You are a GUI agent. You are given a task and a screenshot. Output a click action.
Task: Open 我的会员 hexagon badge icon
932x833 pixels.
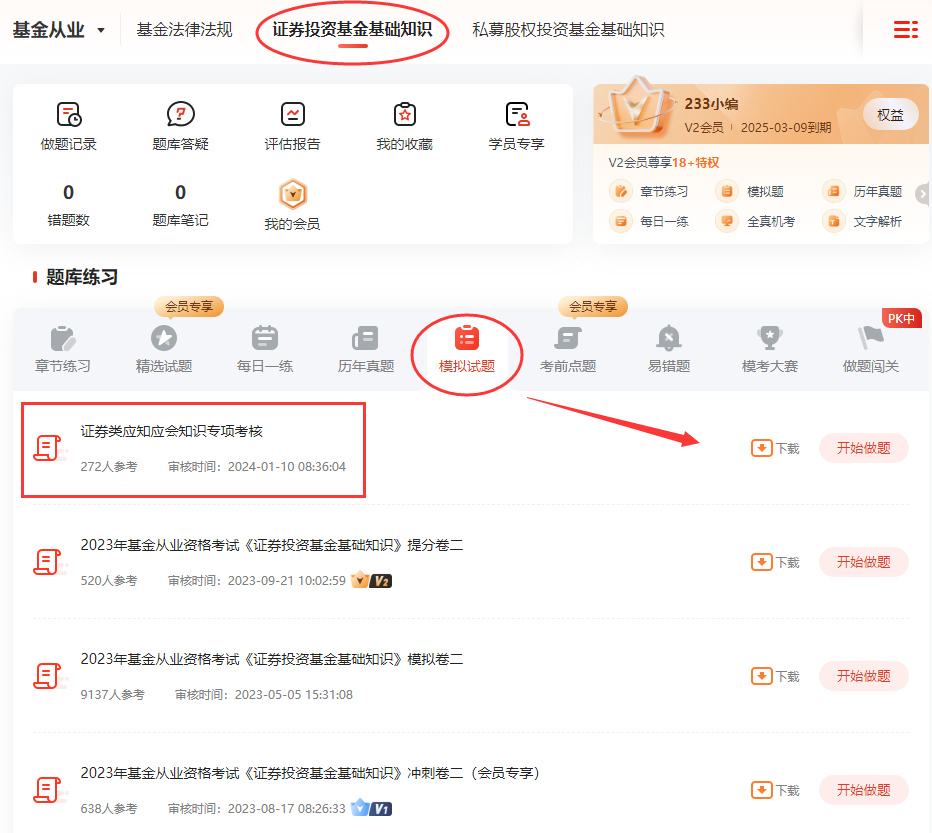pos(292,194)
